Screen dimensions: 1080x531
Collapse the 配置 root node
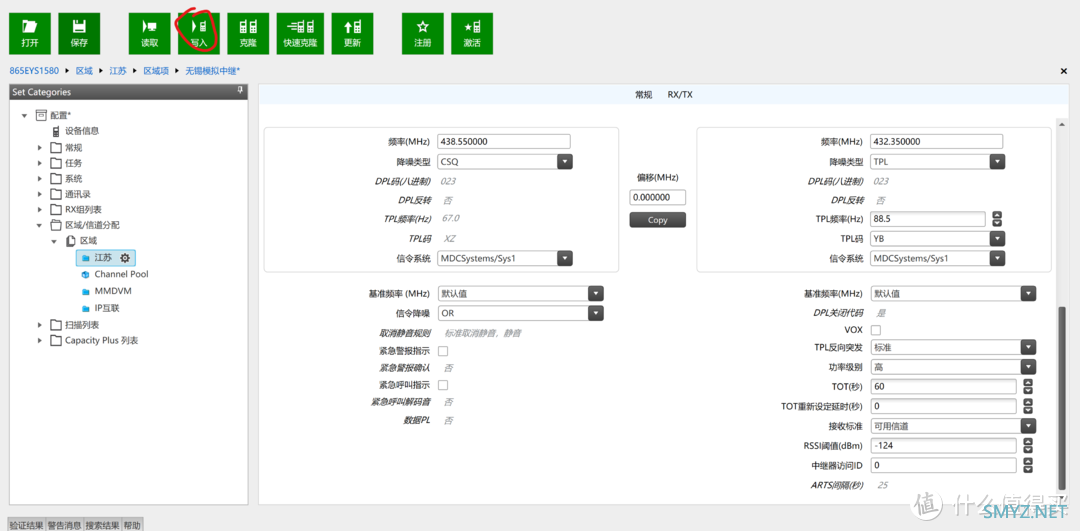point(25,115)
